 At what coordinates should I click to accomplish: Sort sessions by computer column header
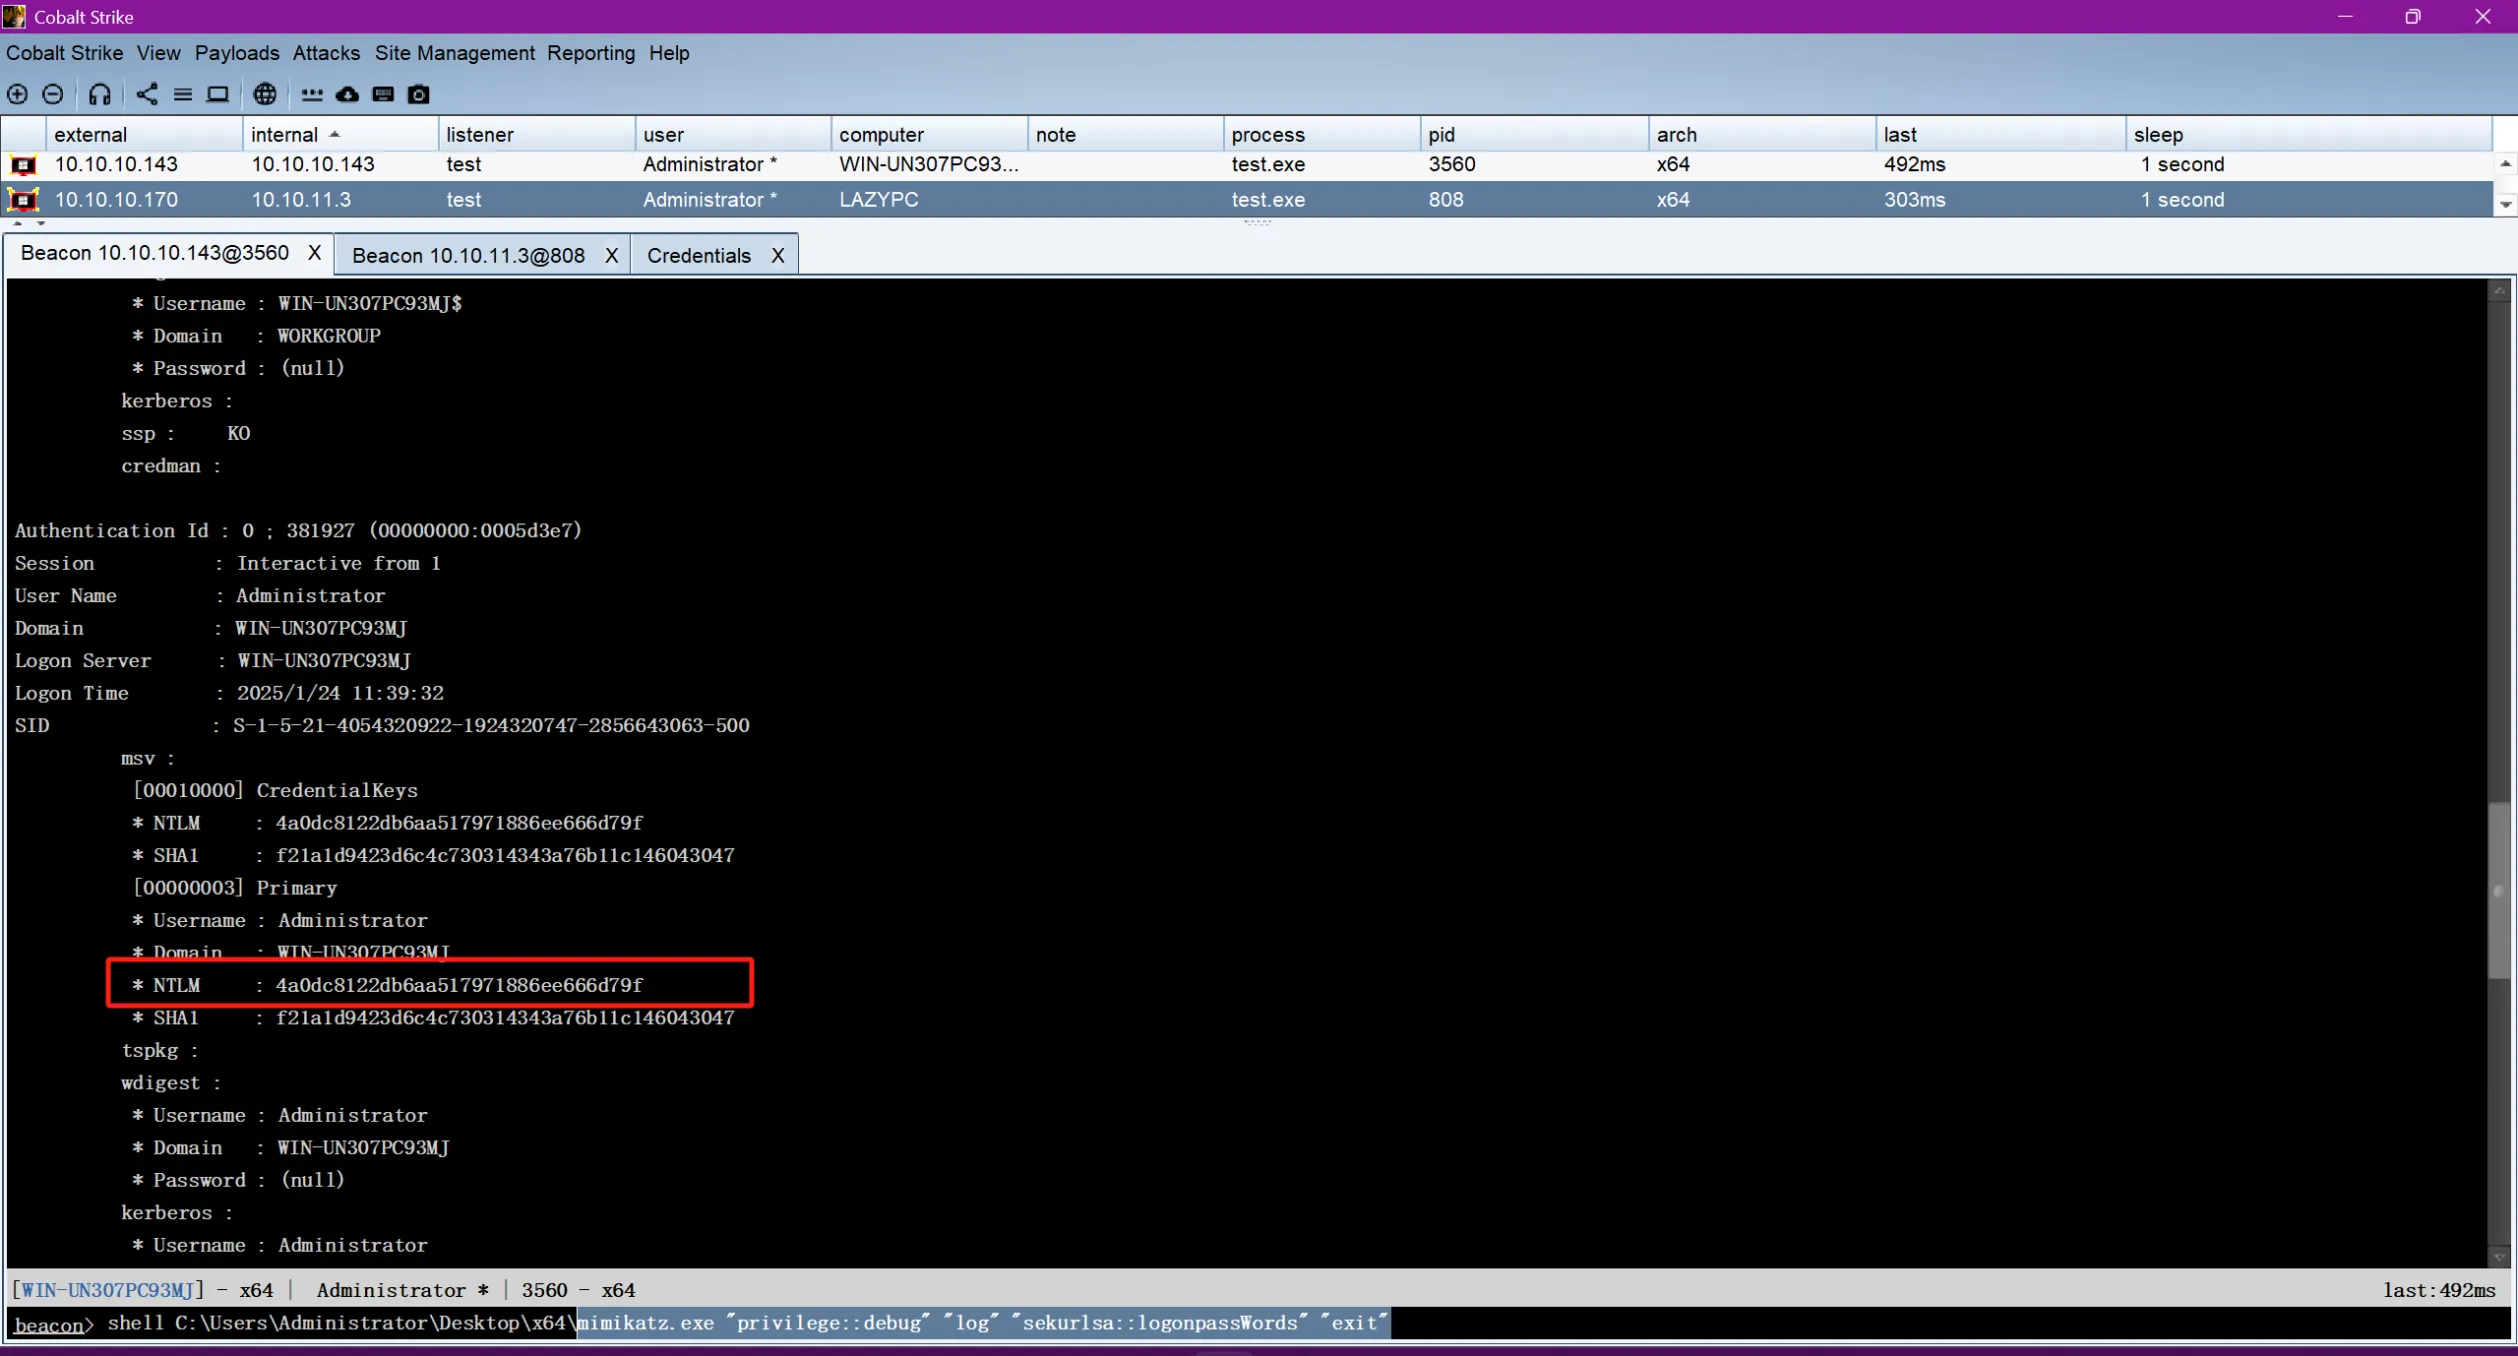click(x=928, y=134)
